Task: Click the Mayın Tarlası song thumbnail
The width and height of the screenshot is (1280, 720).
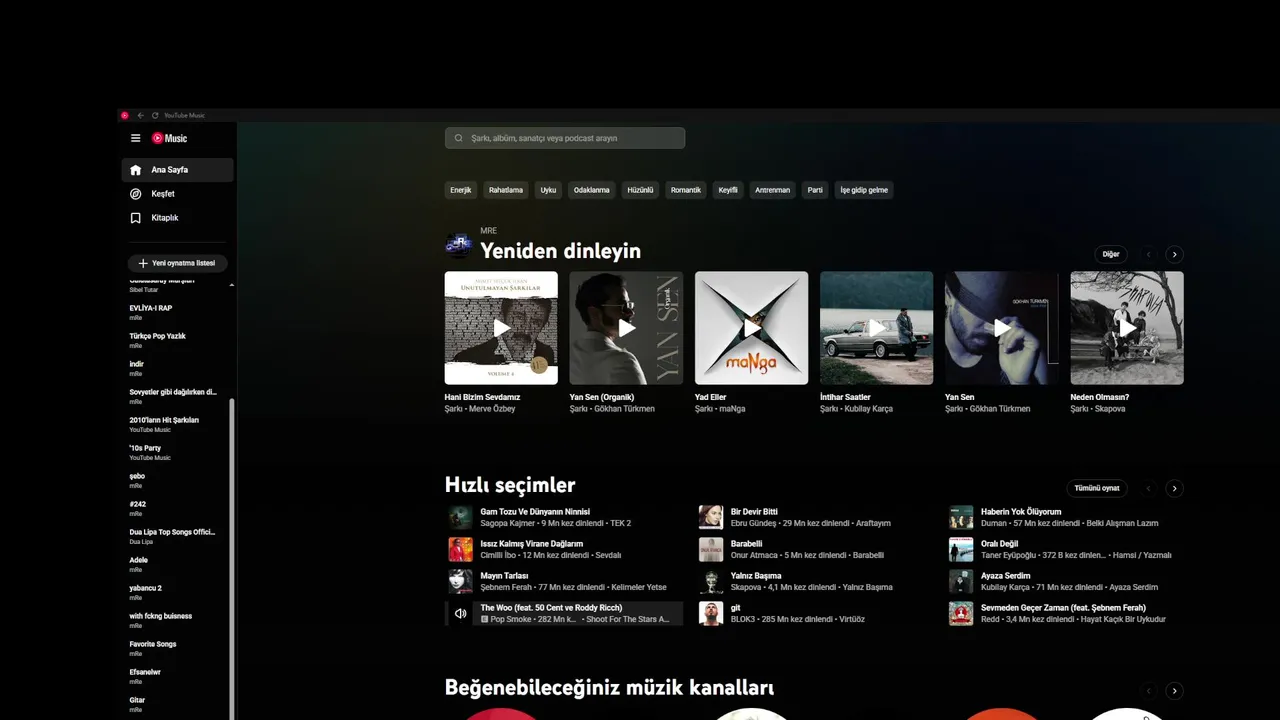Action: (x=460, y=581)
